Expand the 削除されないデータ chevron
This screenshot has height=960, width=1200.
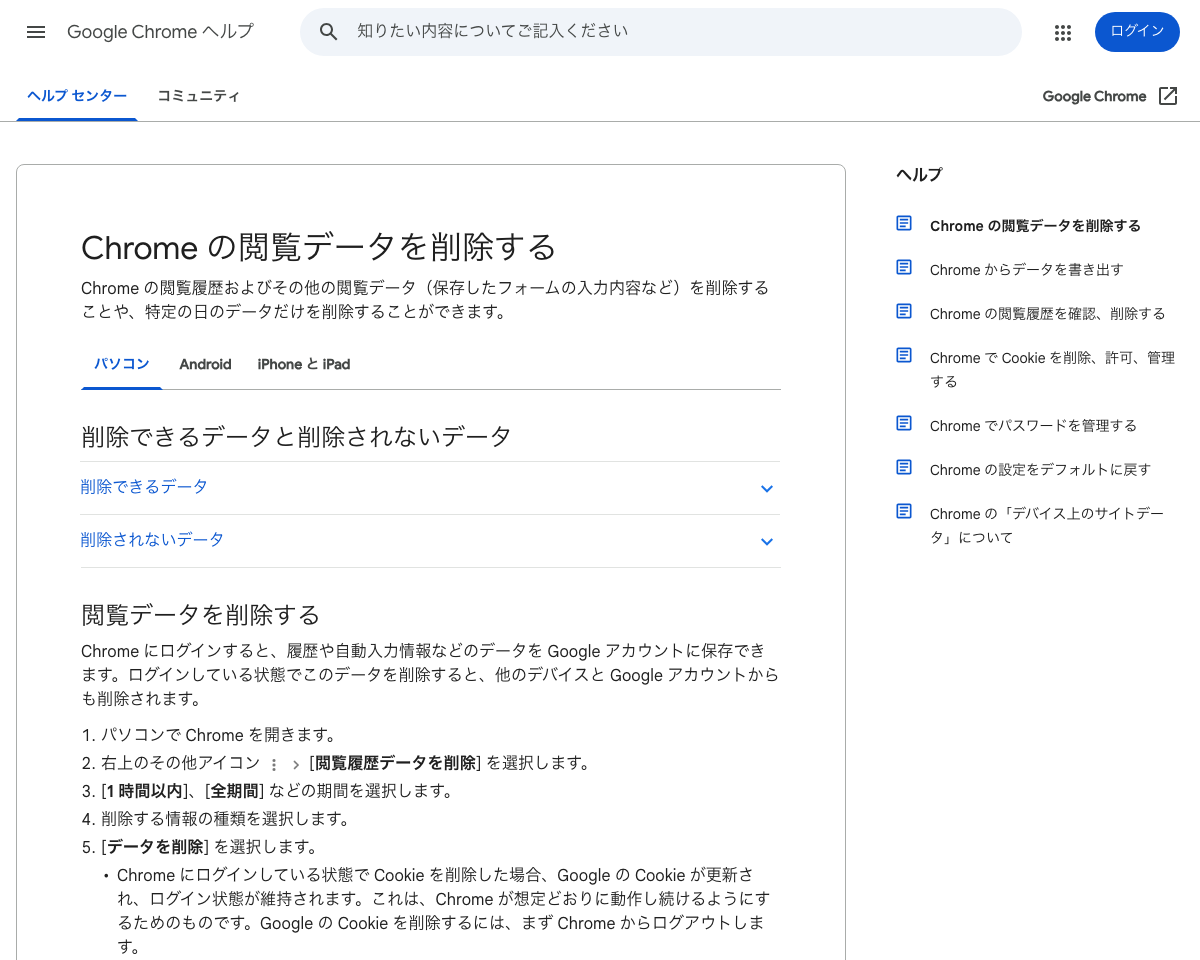767,542
